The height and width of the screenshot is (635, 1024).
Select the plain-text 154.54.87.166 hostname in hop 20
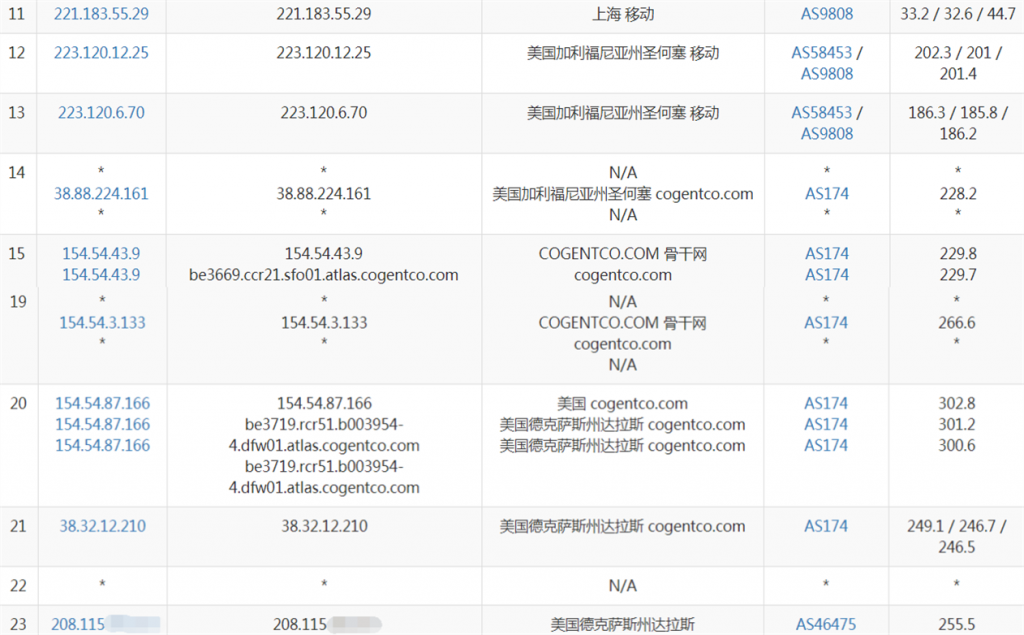point(325,404)
